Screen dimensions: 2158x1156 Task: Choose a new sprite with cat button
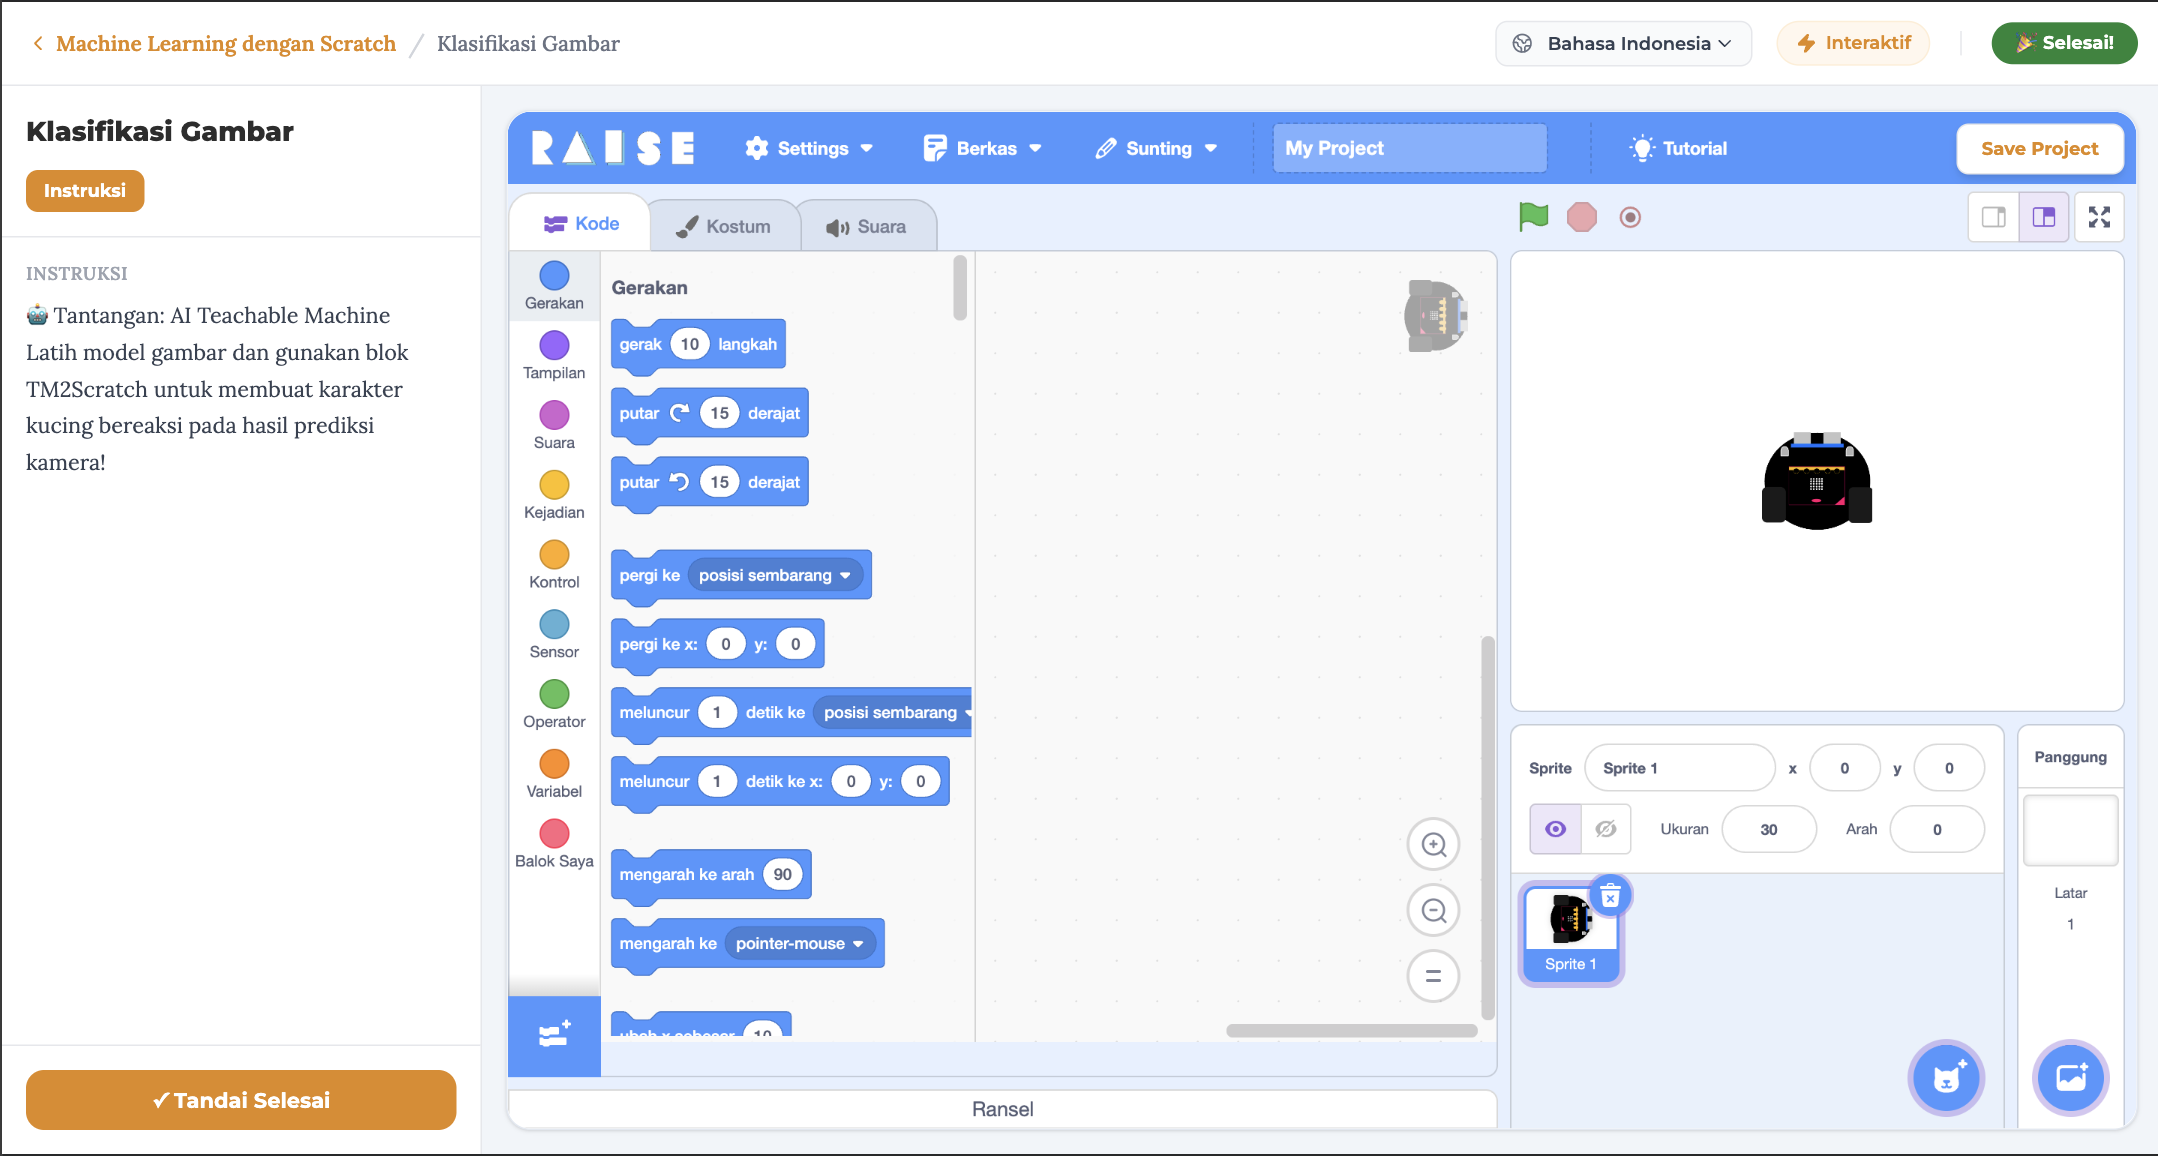click(1946, 1078)
